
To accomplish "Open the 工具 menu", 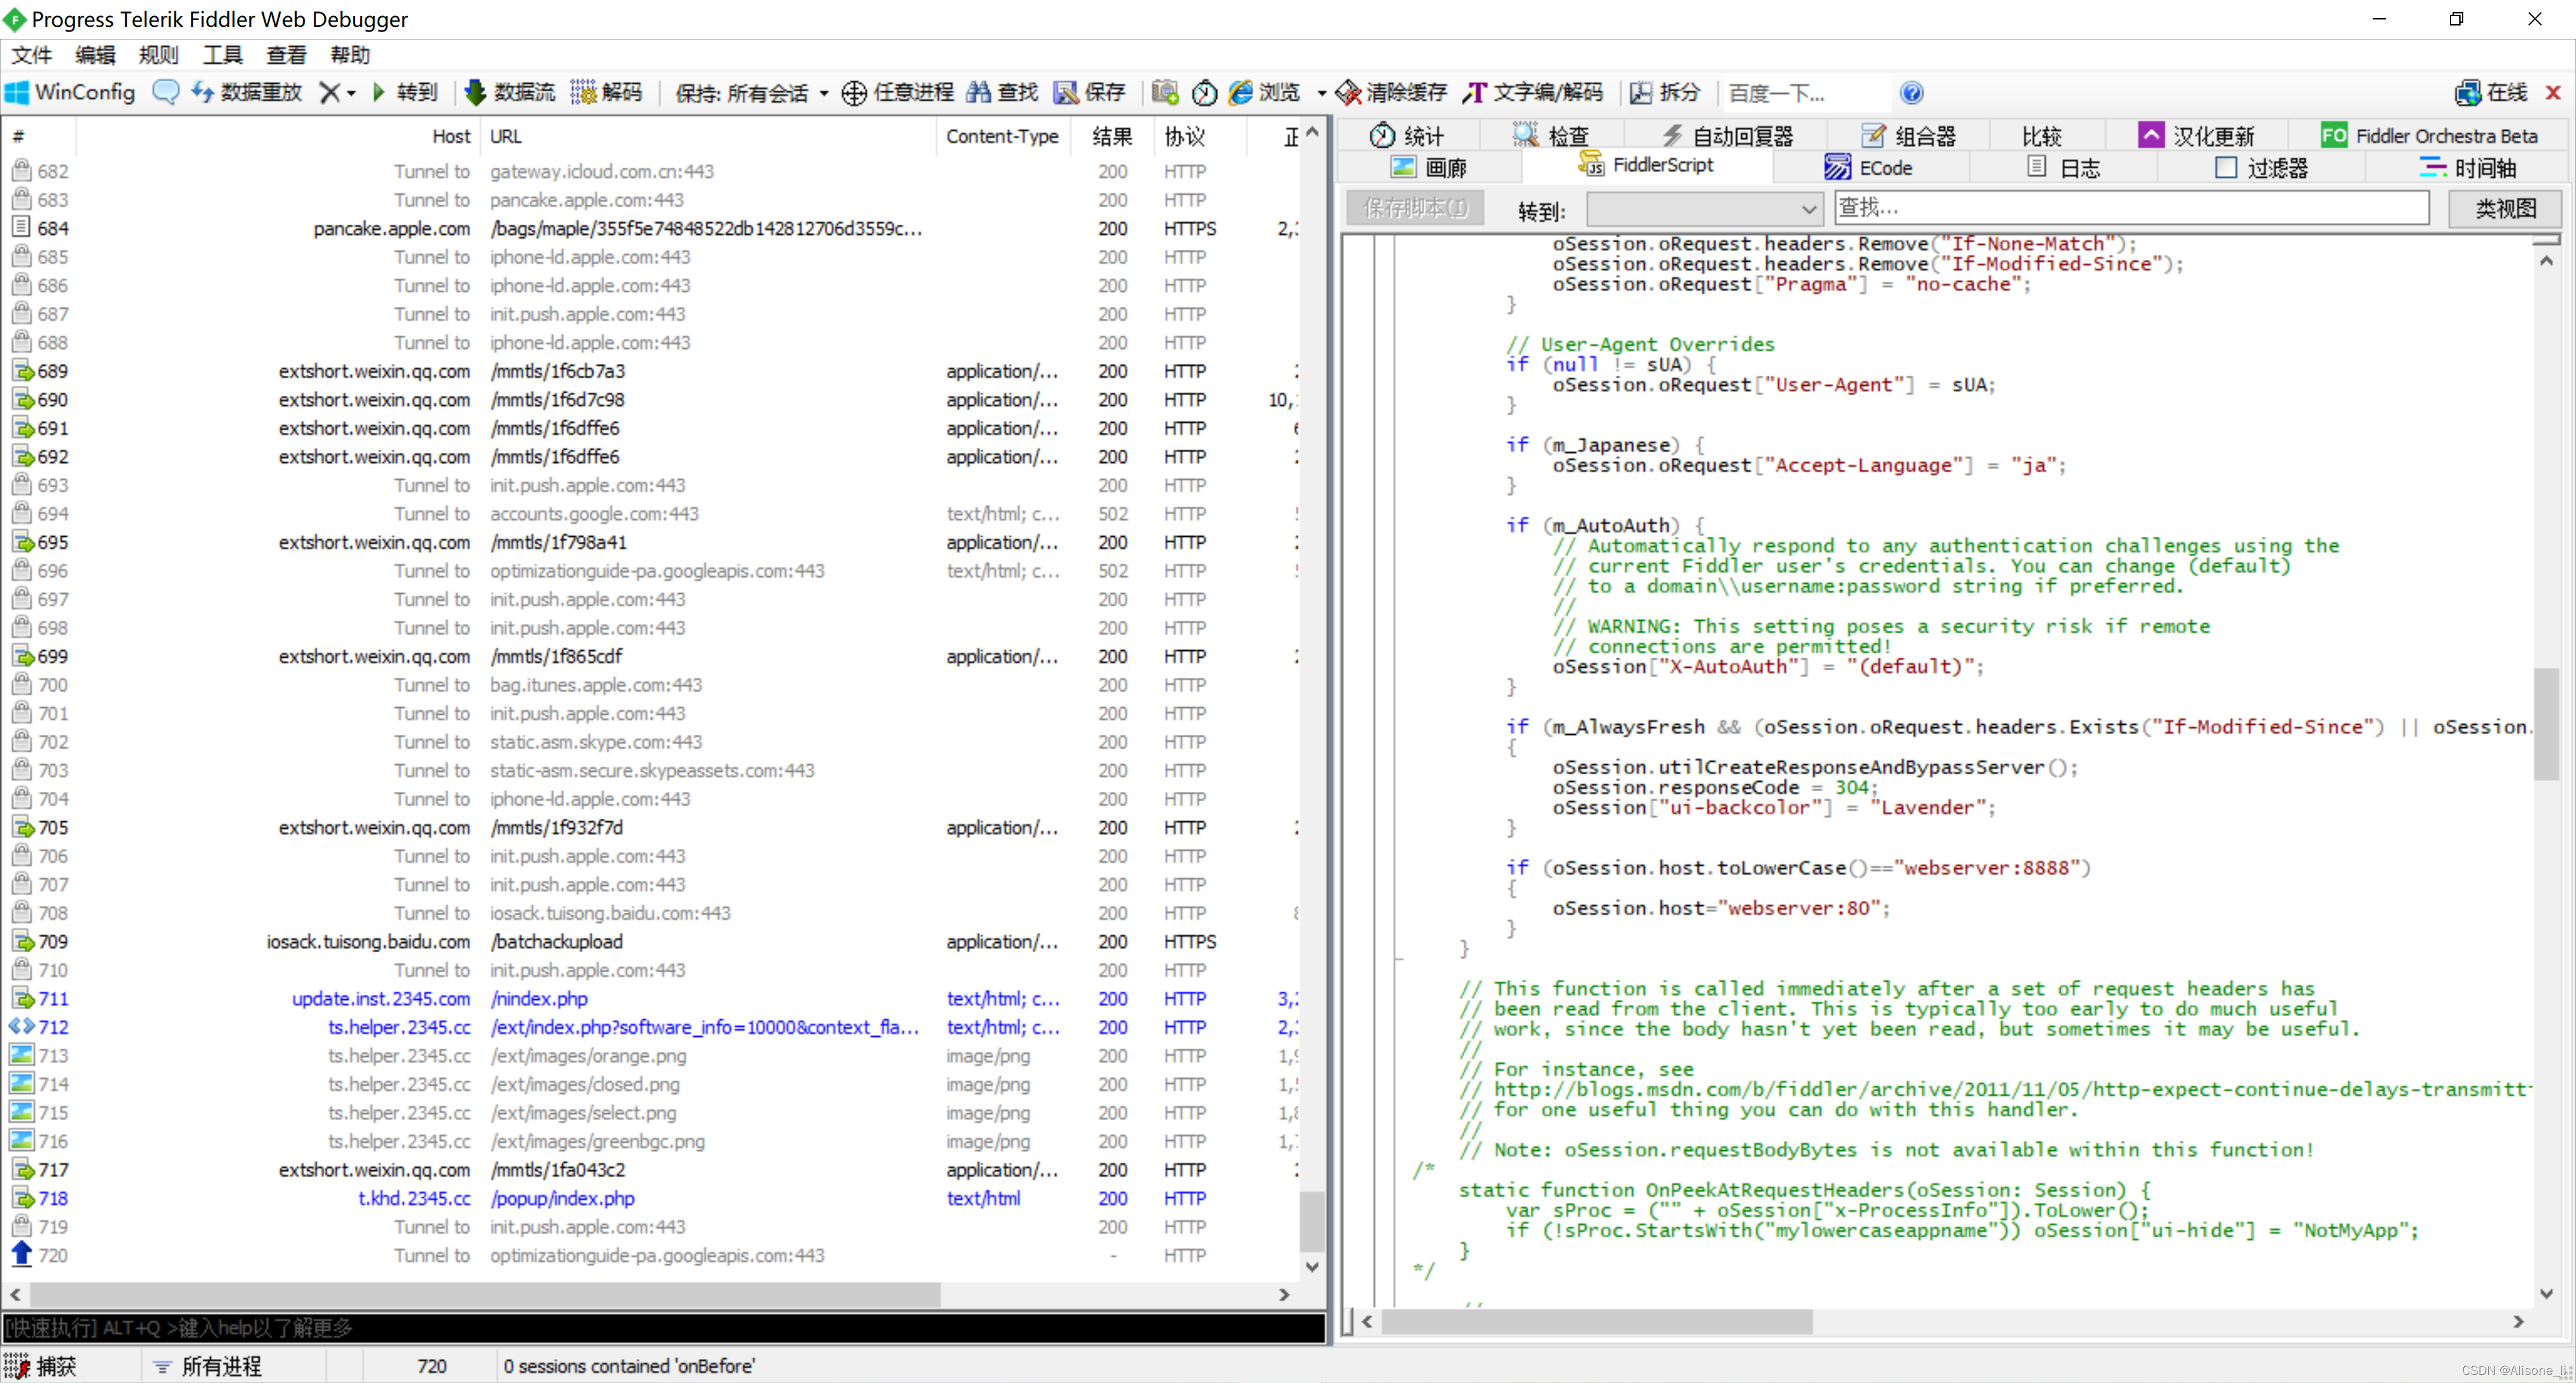I will pyautogui.click(x=222, y=55).
